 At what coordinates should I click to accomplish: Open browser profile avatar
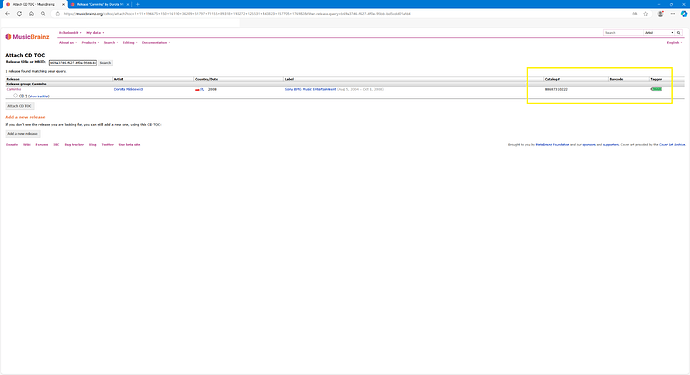(661, 14)
